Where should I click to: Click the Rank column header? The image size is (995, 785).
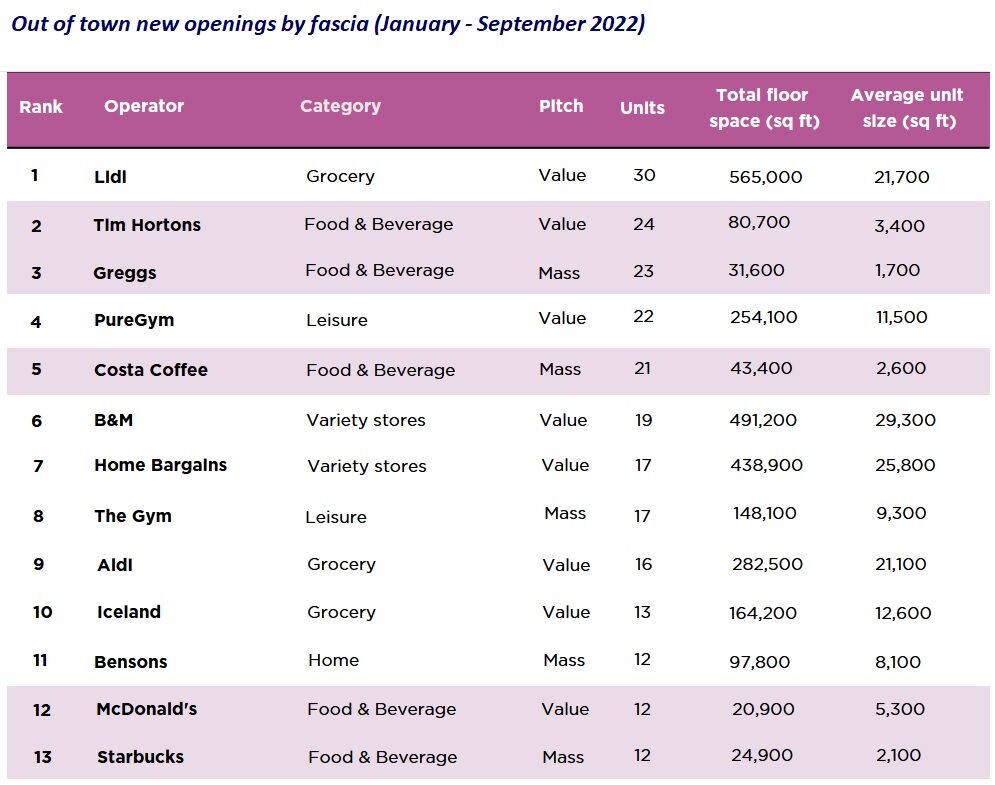click(41, 107)
